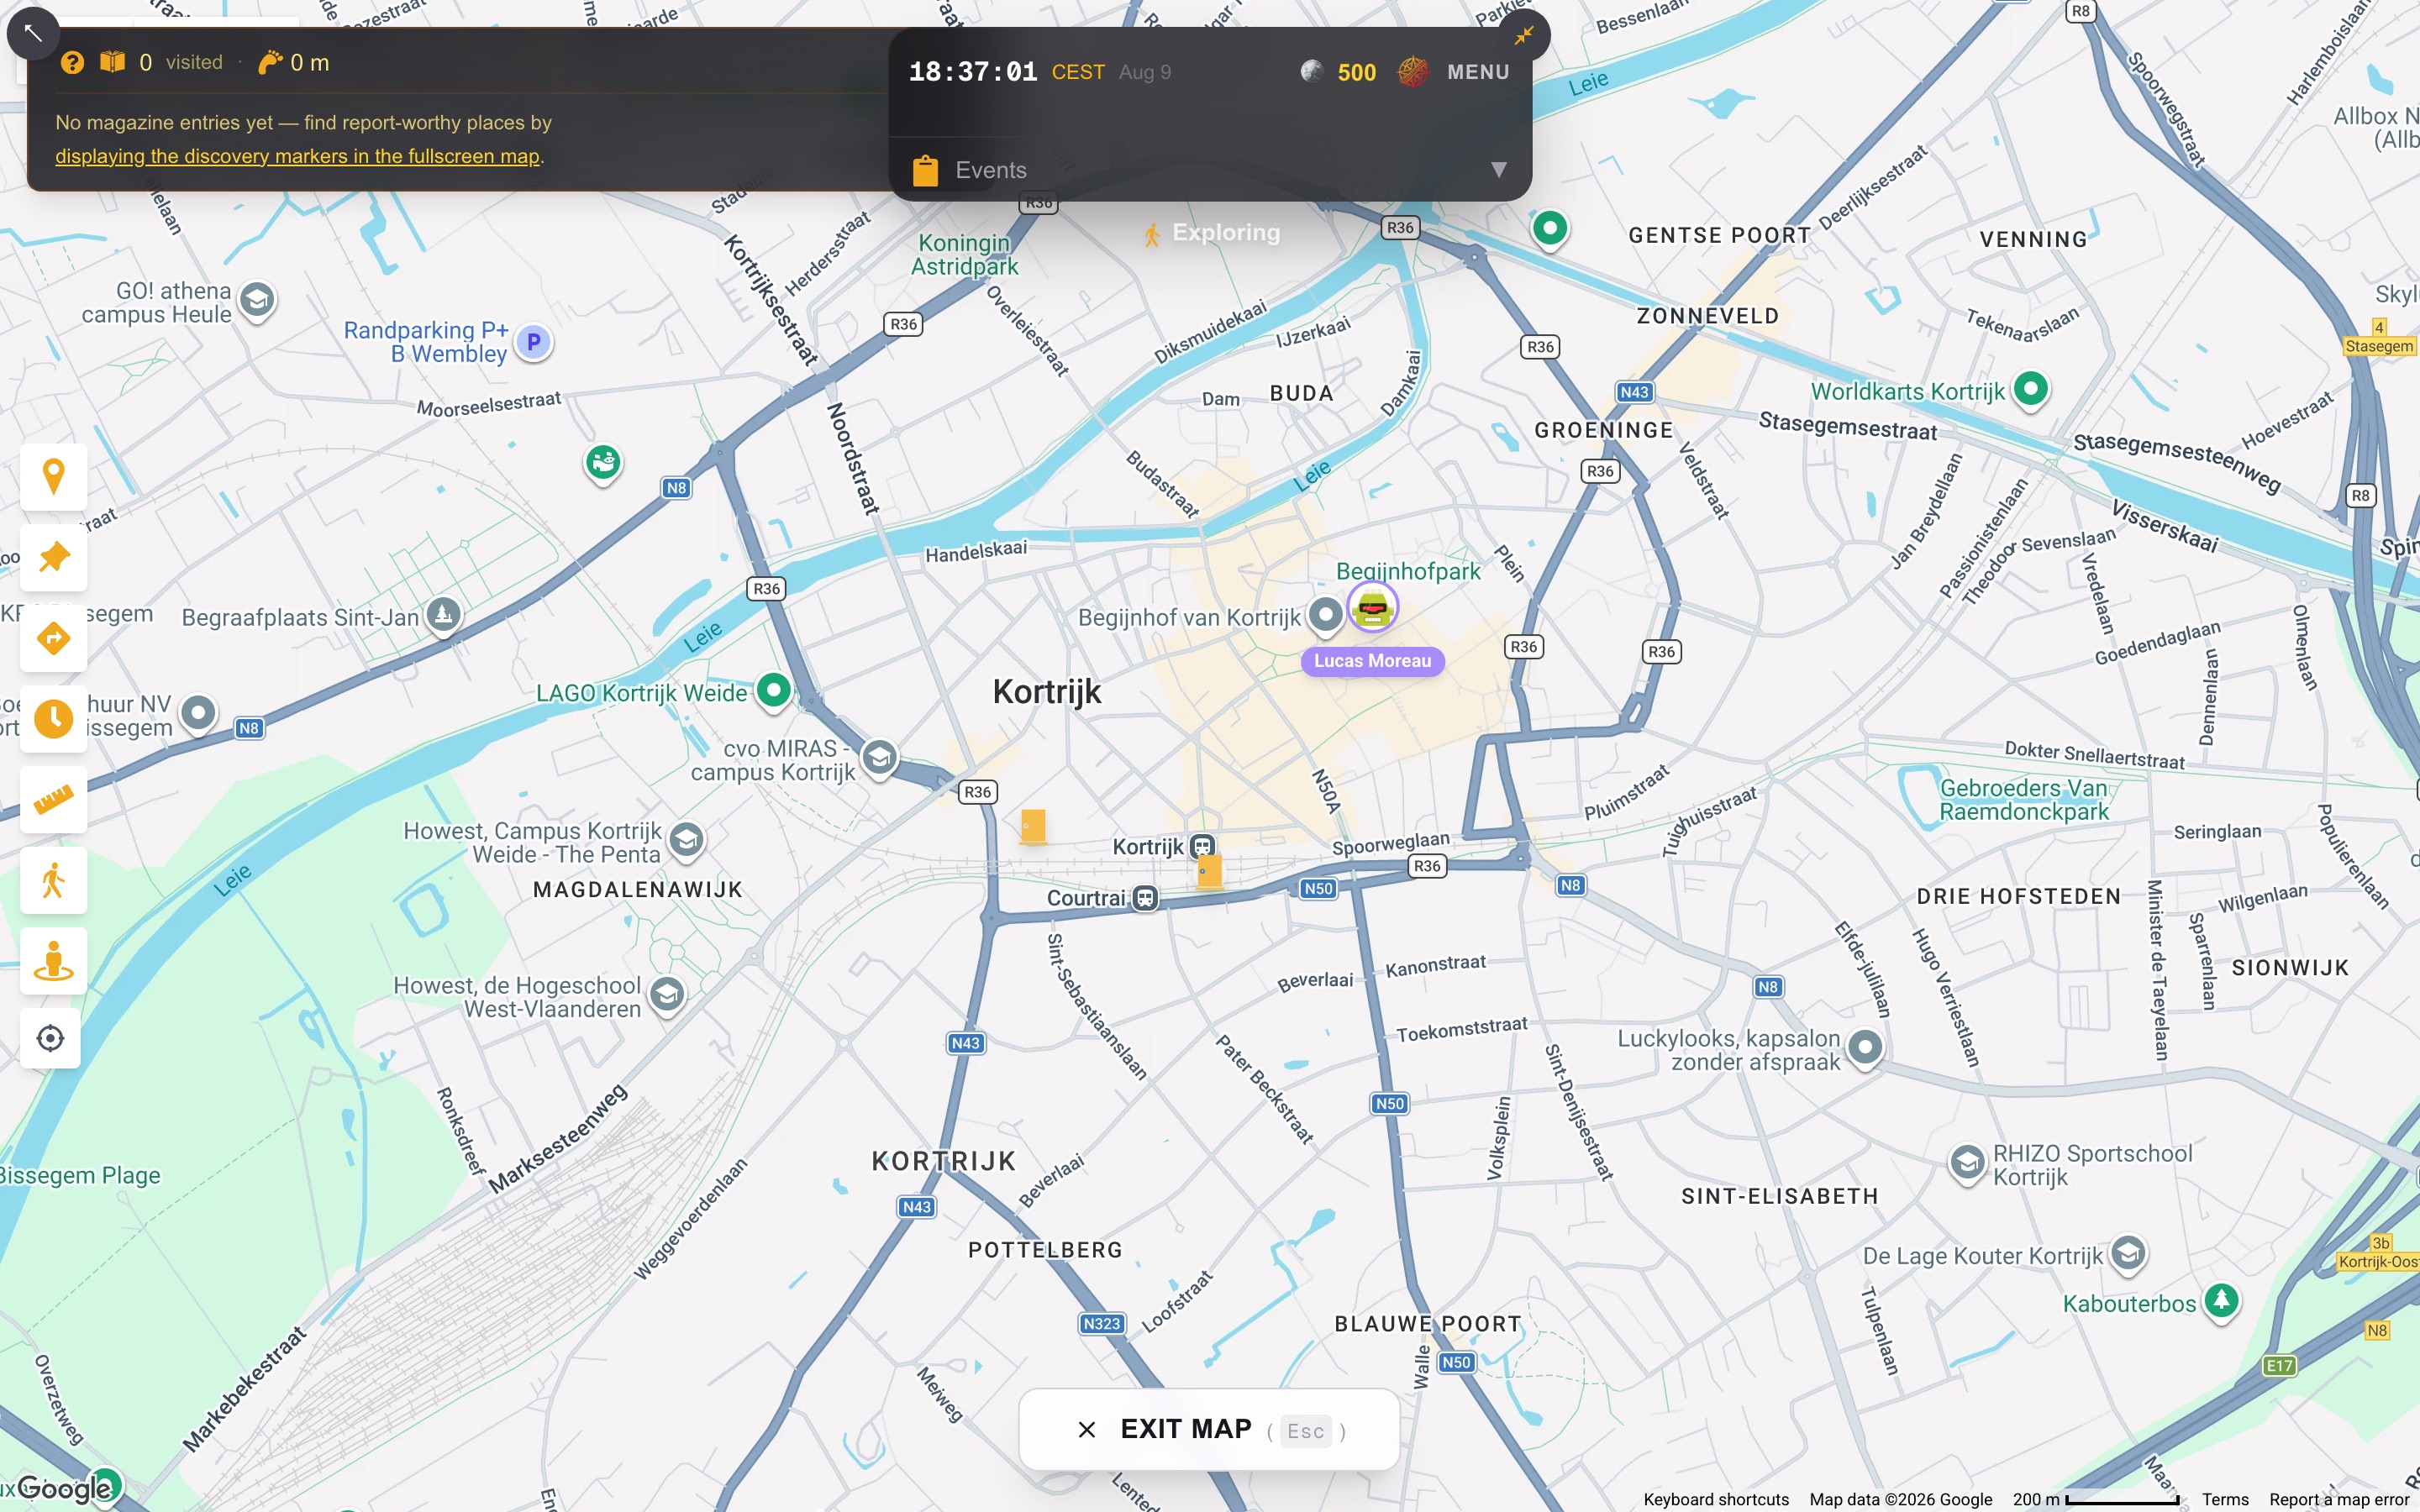Click the Lucas Moreau avatar marker
This screenshot has width=2420, height=1512.
click(x=1373, y=607)
